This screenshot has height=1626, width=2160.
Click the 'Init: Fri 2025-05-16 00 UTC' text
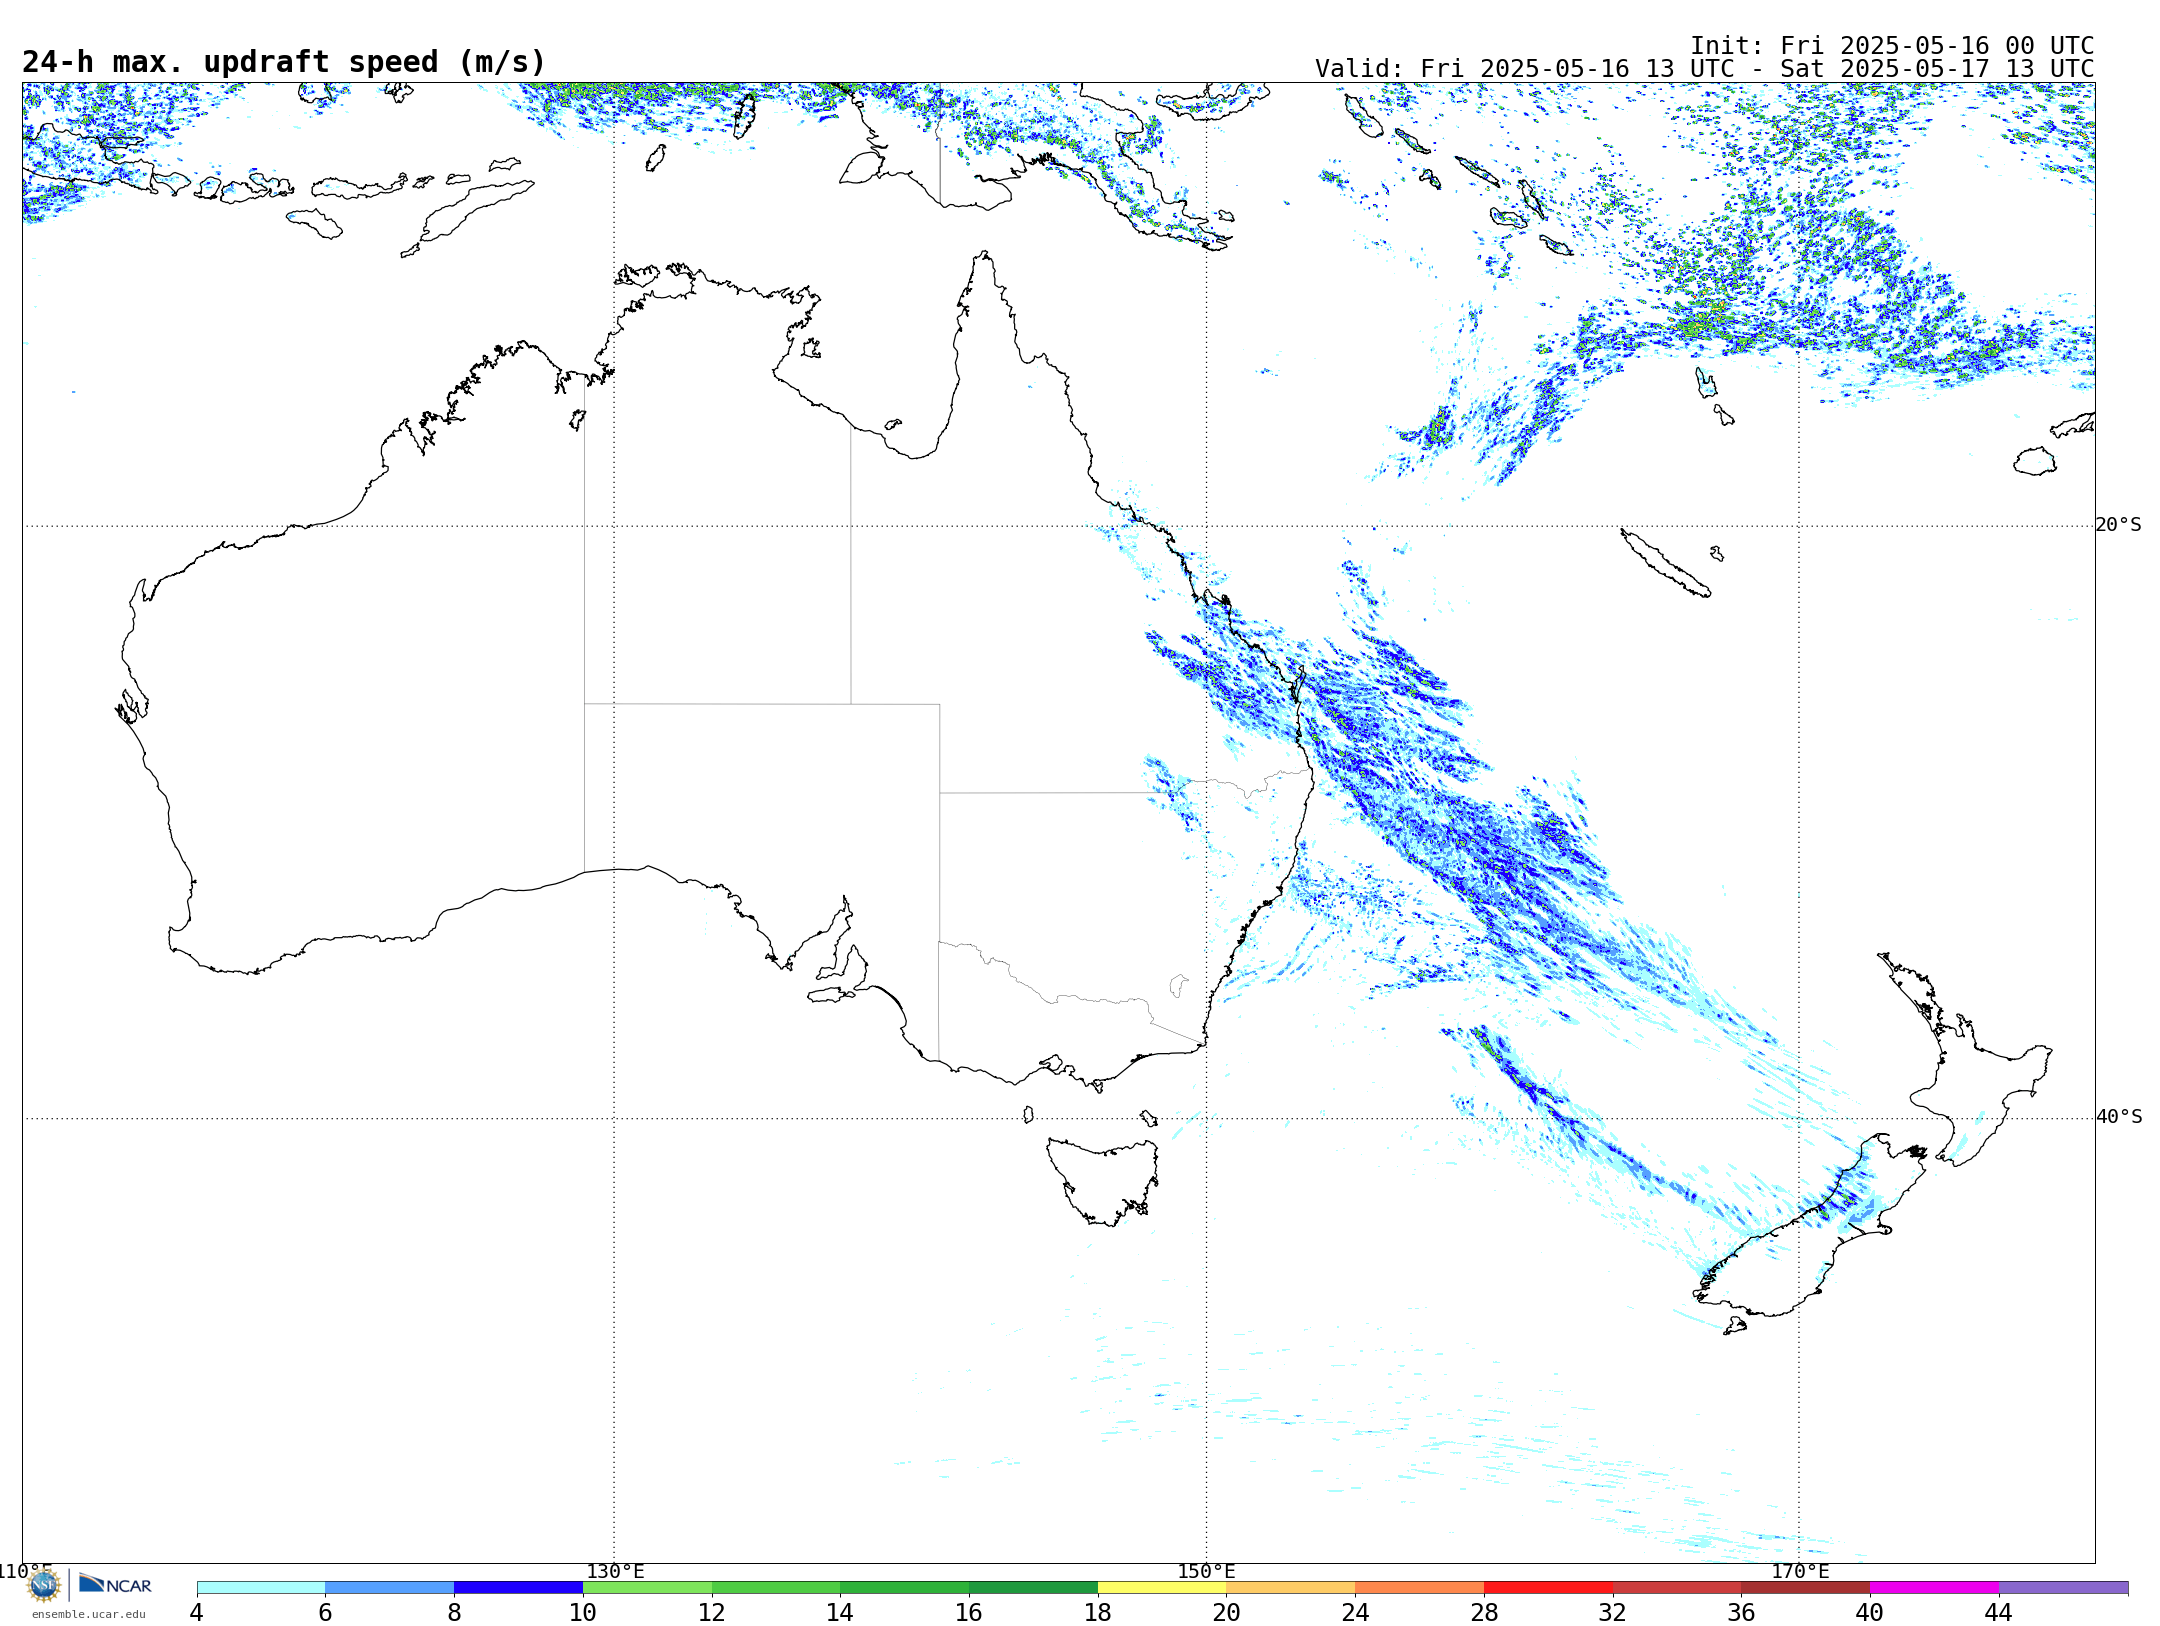[x=1892, y=46]
